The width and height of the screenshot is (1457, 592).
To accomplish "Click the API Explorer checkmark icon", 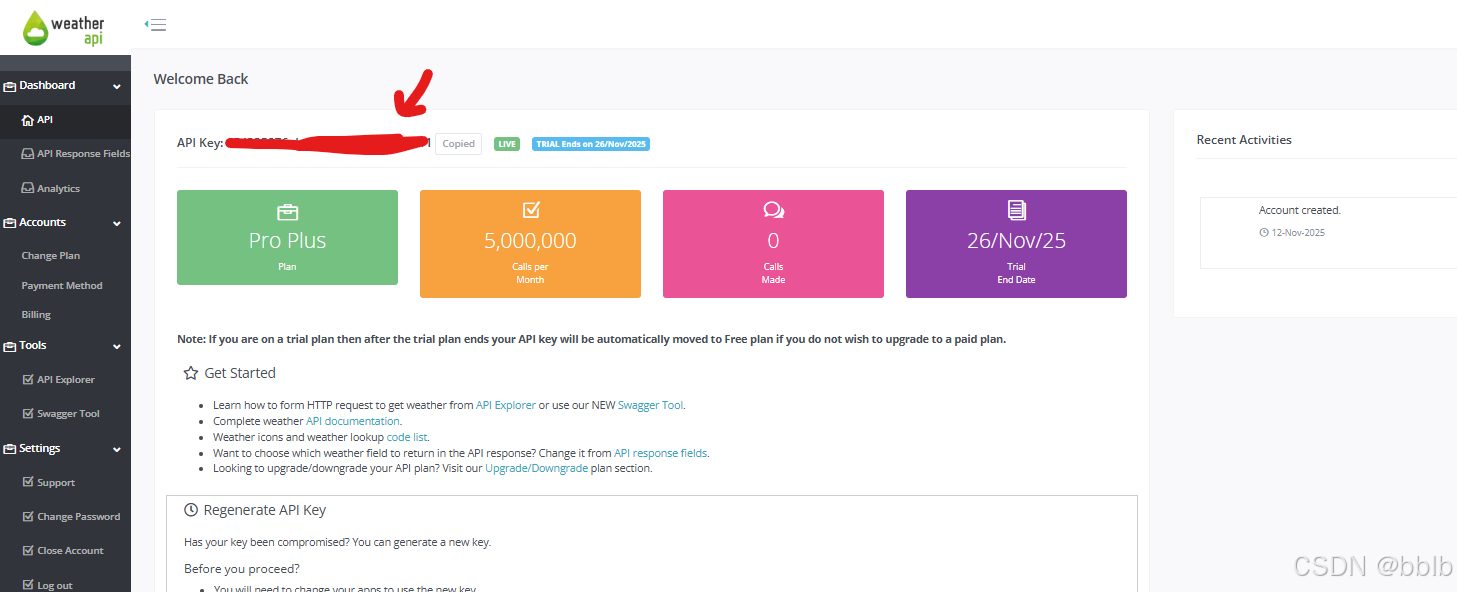I will coord(28,380).
